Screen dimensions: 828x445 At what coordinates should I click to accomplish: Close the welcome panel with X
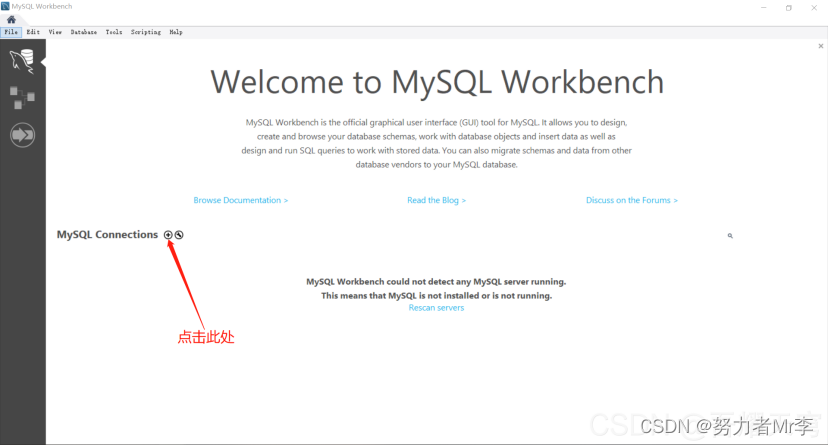point(821,46)
